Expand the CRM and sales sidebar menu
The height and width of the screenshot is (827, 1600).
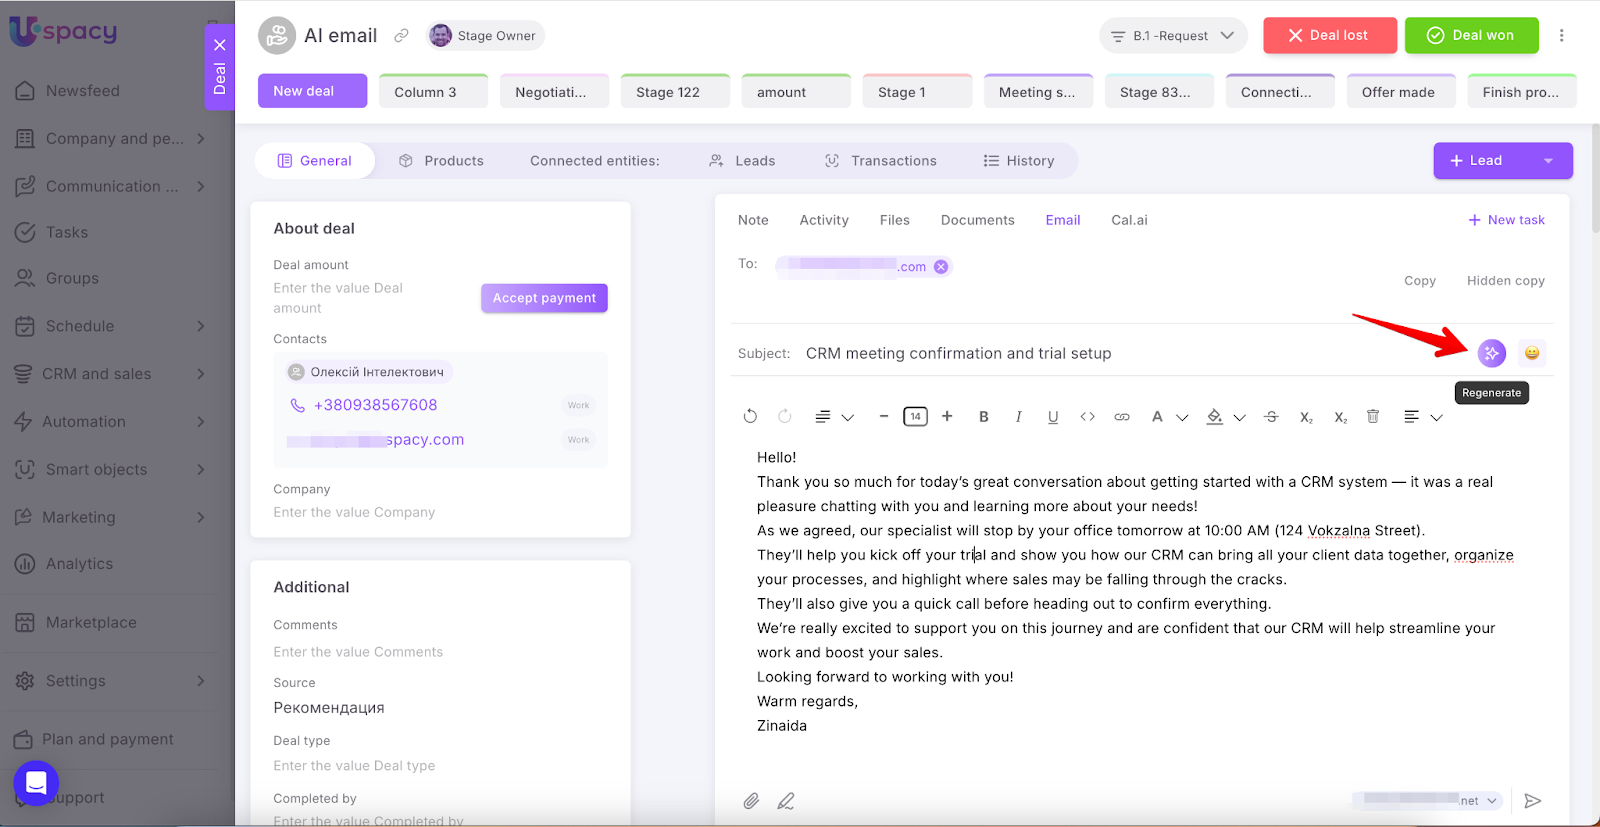[x=110, y=374]
